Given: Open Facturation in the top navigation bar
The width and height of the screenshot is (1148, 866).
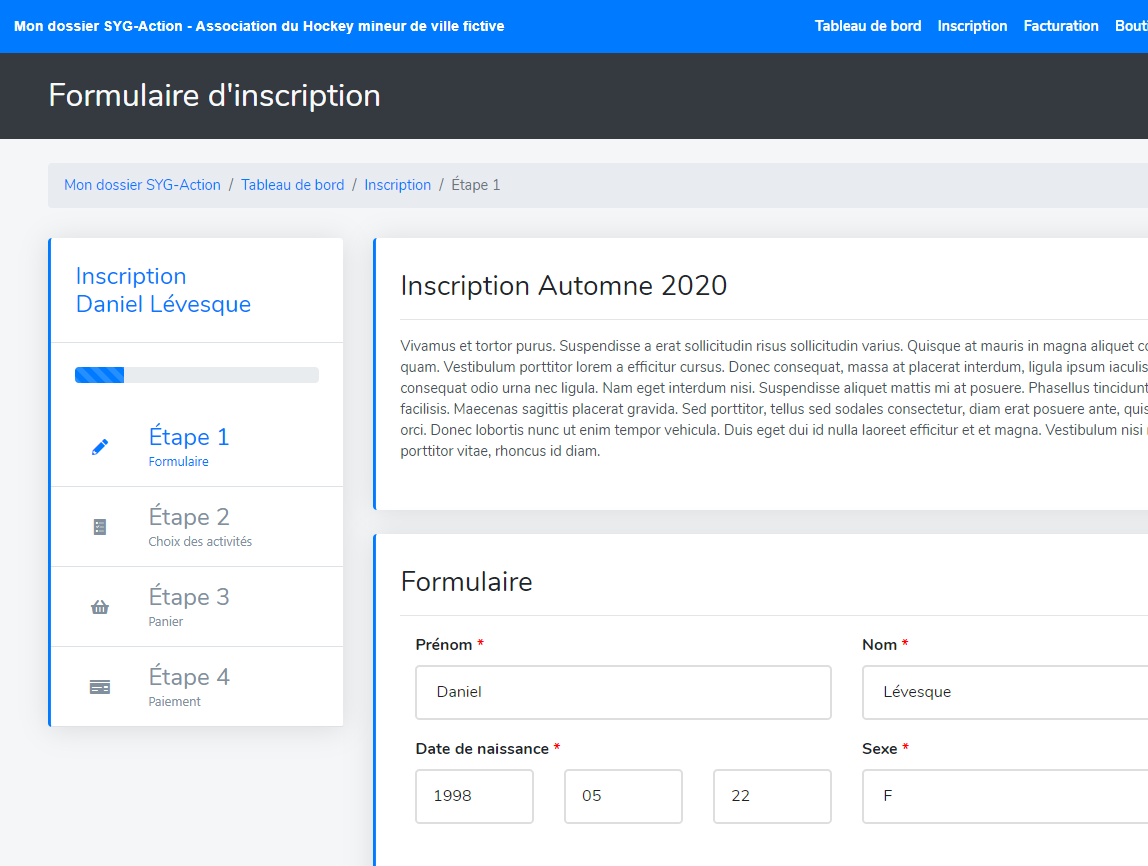Looking at the screenshot, I should (x=1060, y=26).
